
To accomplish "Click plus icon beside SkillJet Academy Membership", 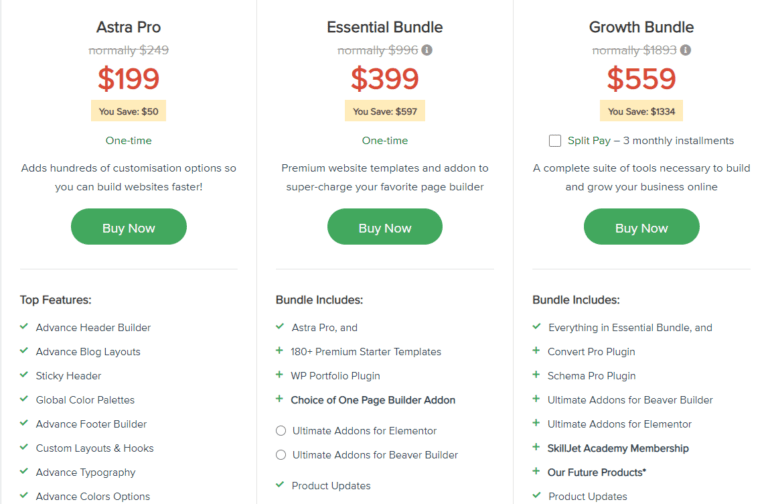I will [537, 448].
